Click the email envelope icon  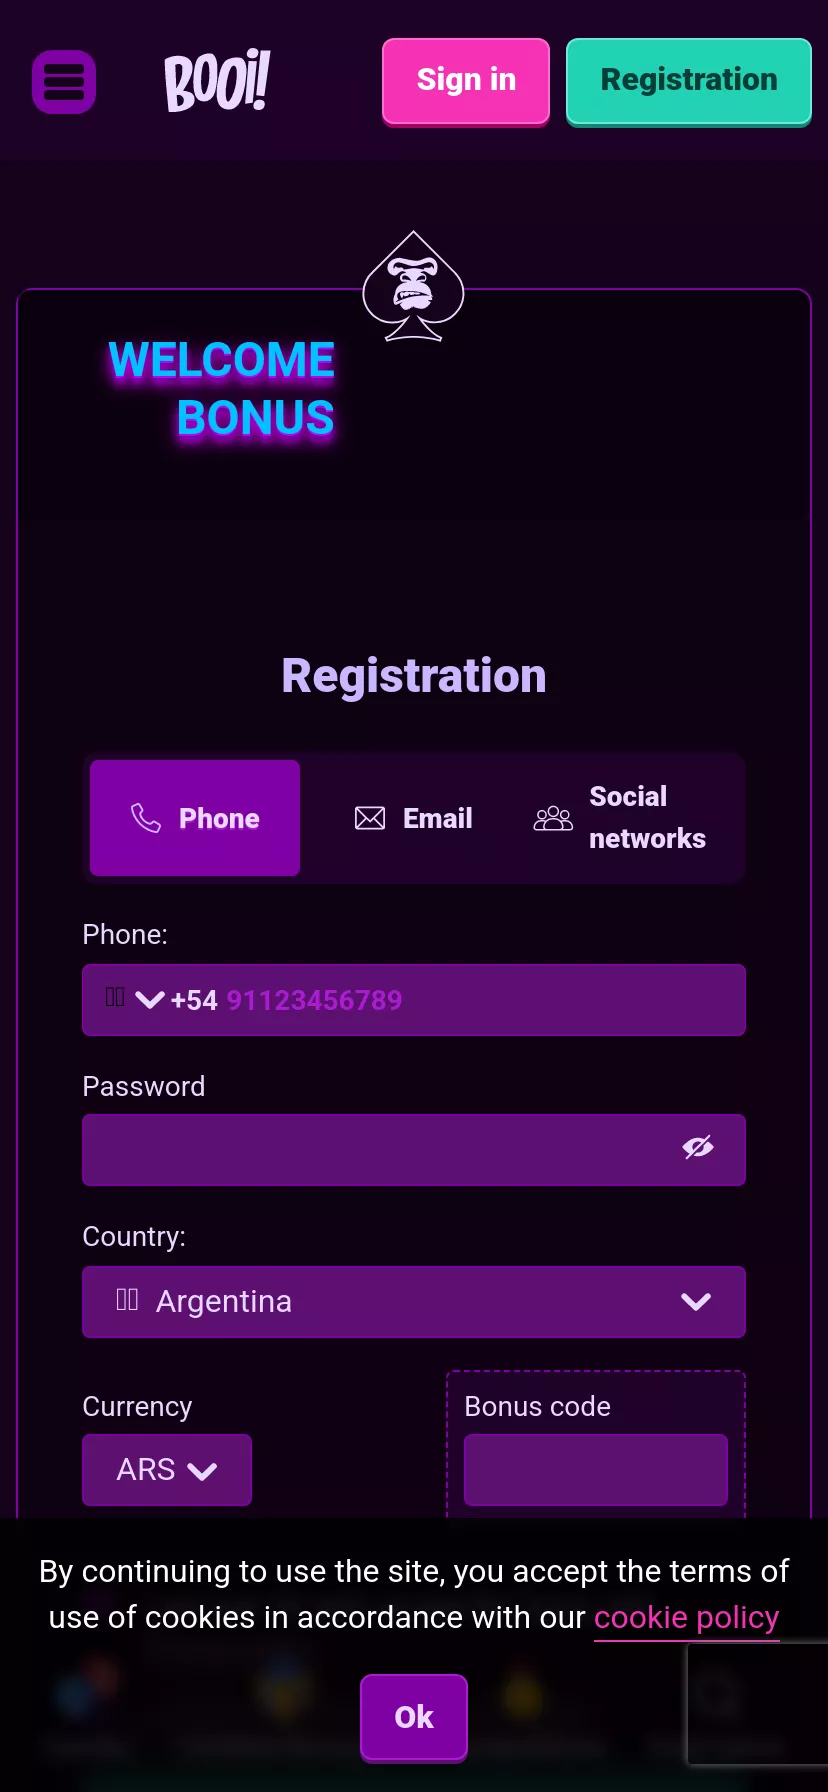point(370,818)
